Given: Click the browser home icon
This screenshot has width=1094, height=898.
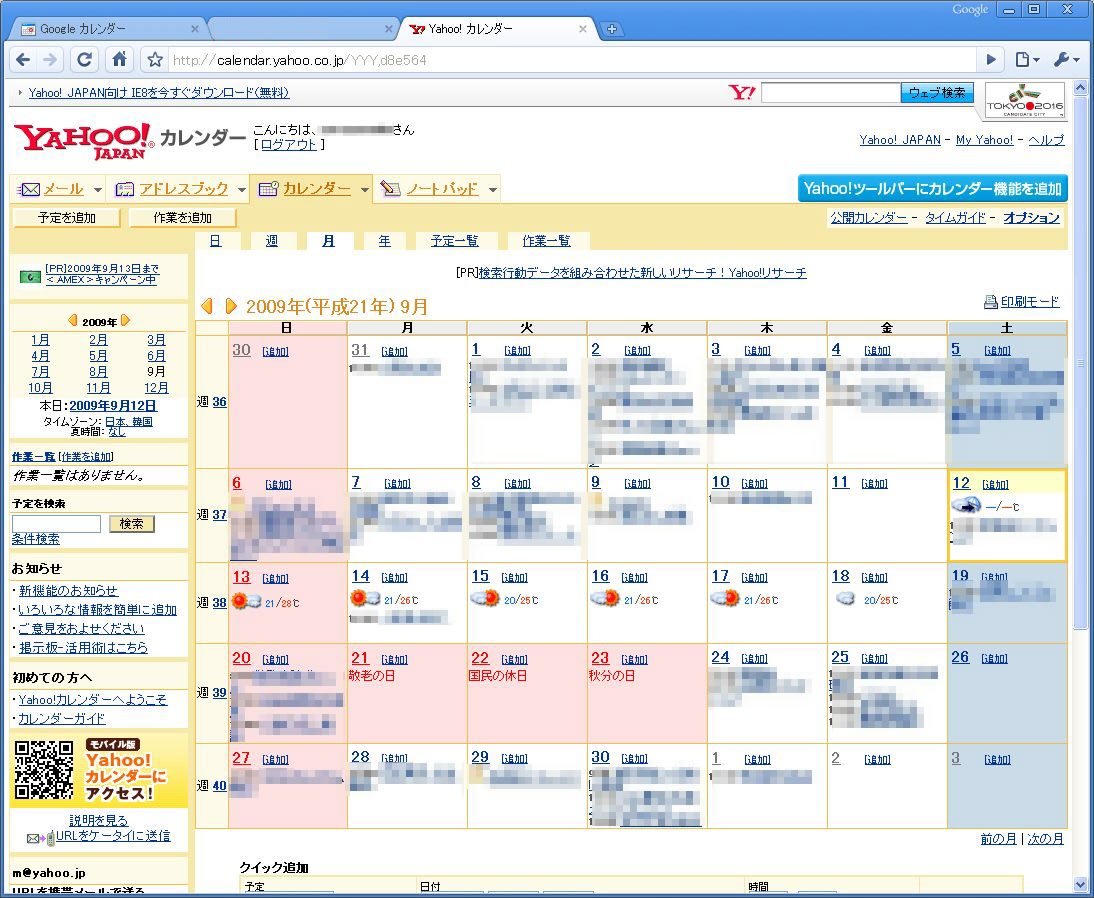Looking at the screenshot, I should pyautogui.click(x=119, y=60).
